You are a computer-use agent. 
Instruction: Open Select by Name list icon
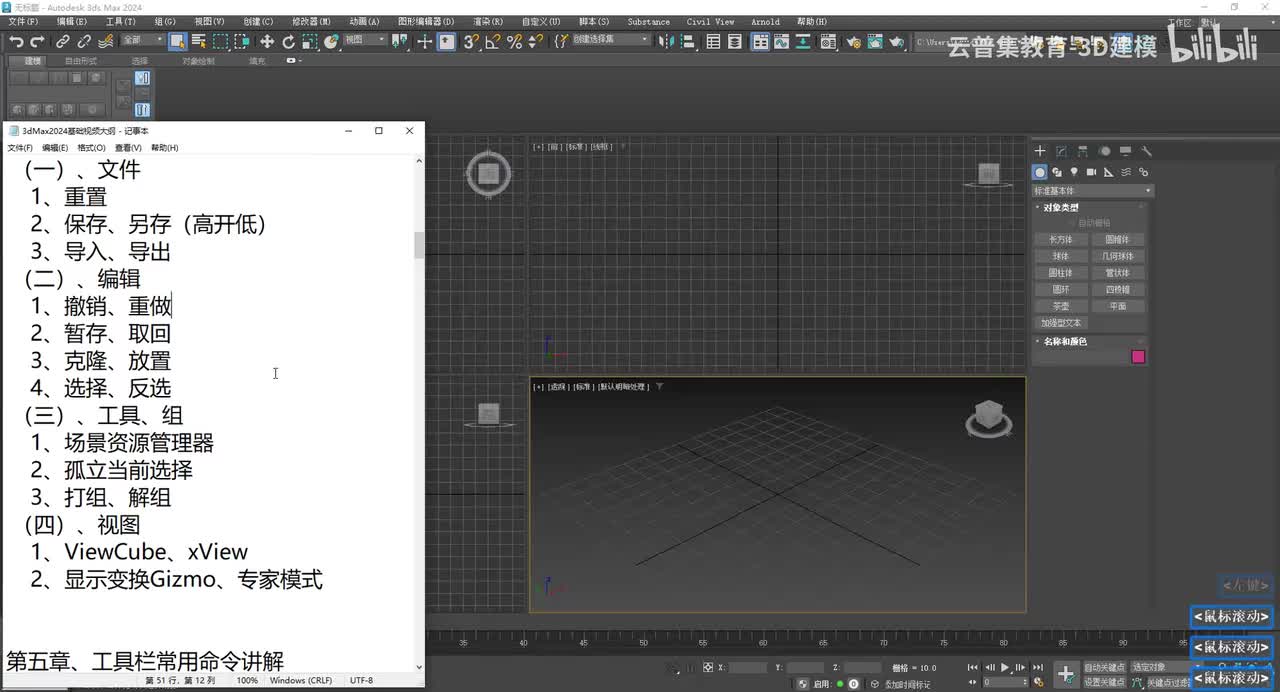[198, 41]
